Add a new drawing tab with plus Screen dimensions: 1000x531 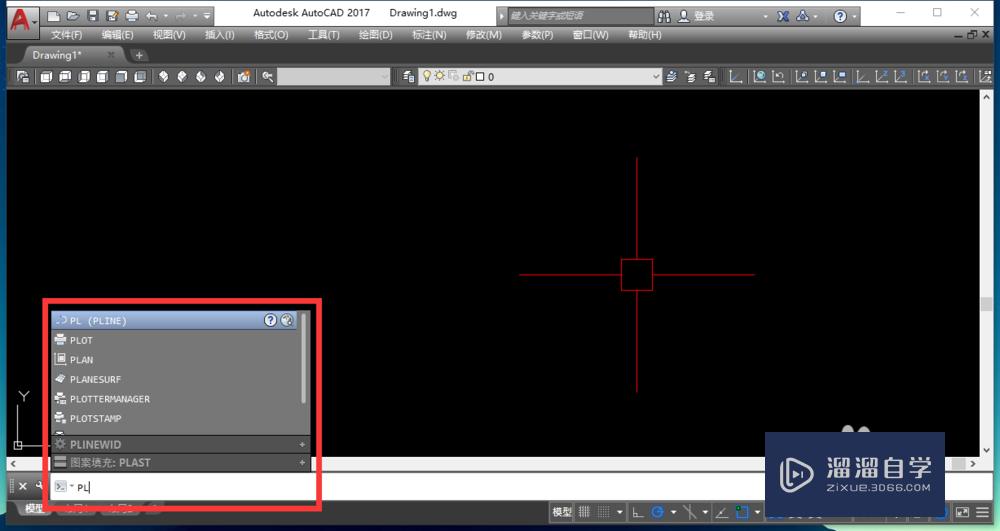[139, 55]
